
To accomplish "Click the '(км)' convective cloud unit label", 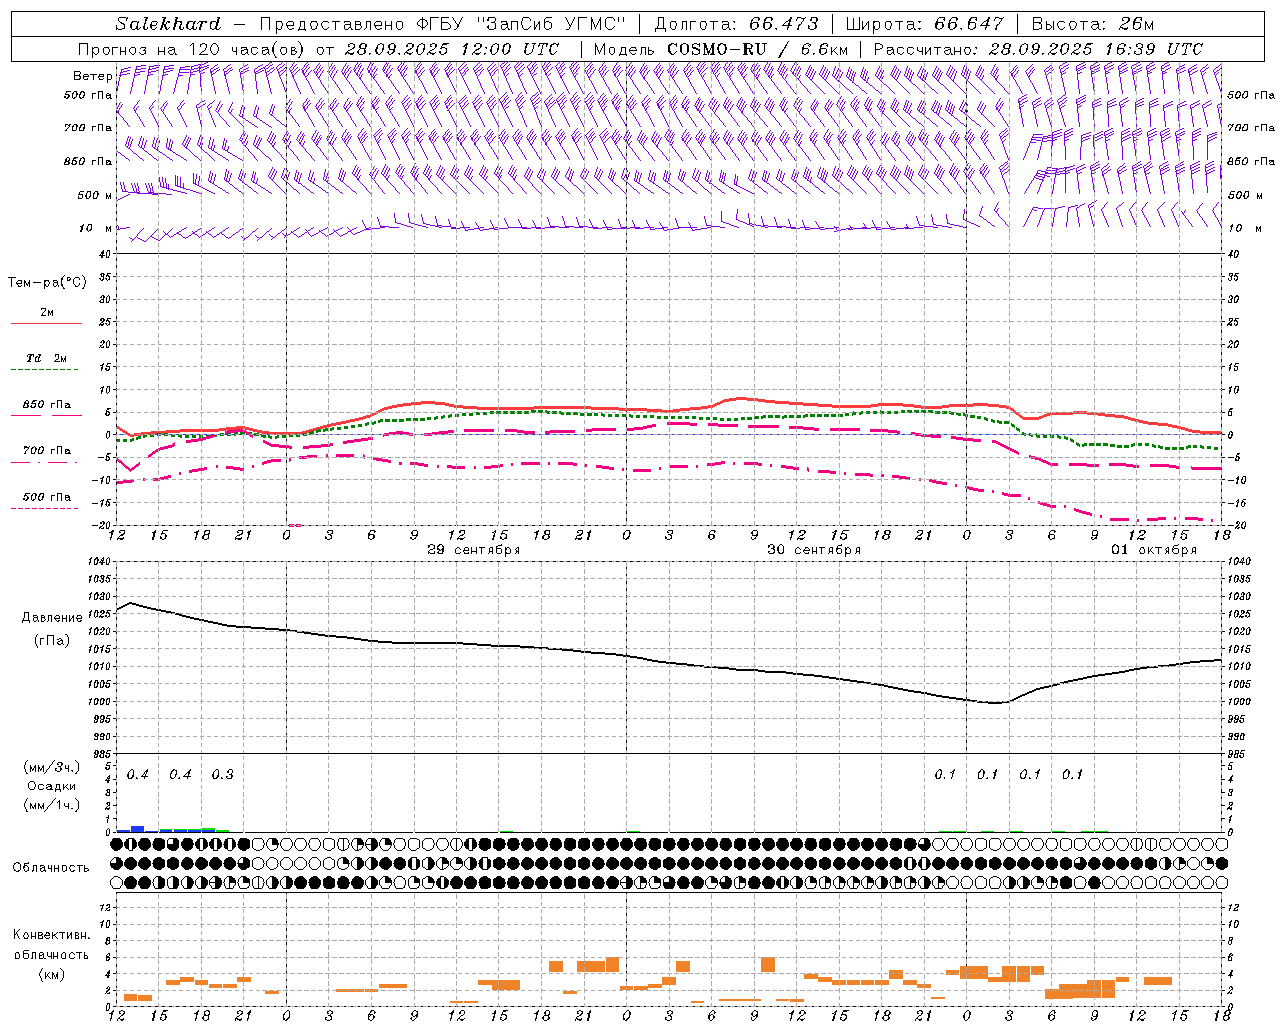I will point(51,973).
